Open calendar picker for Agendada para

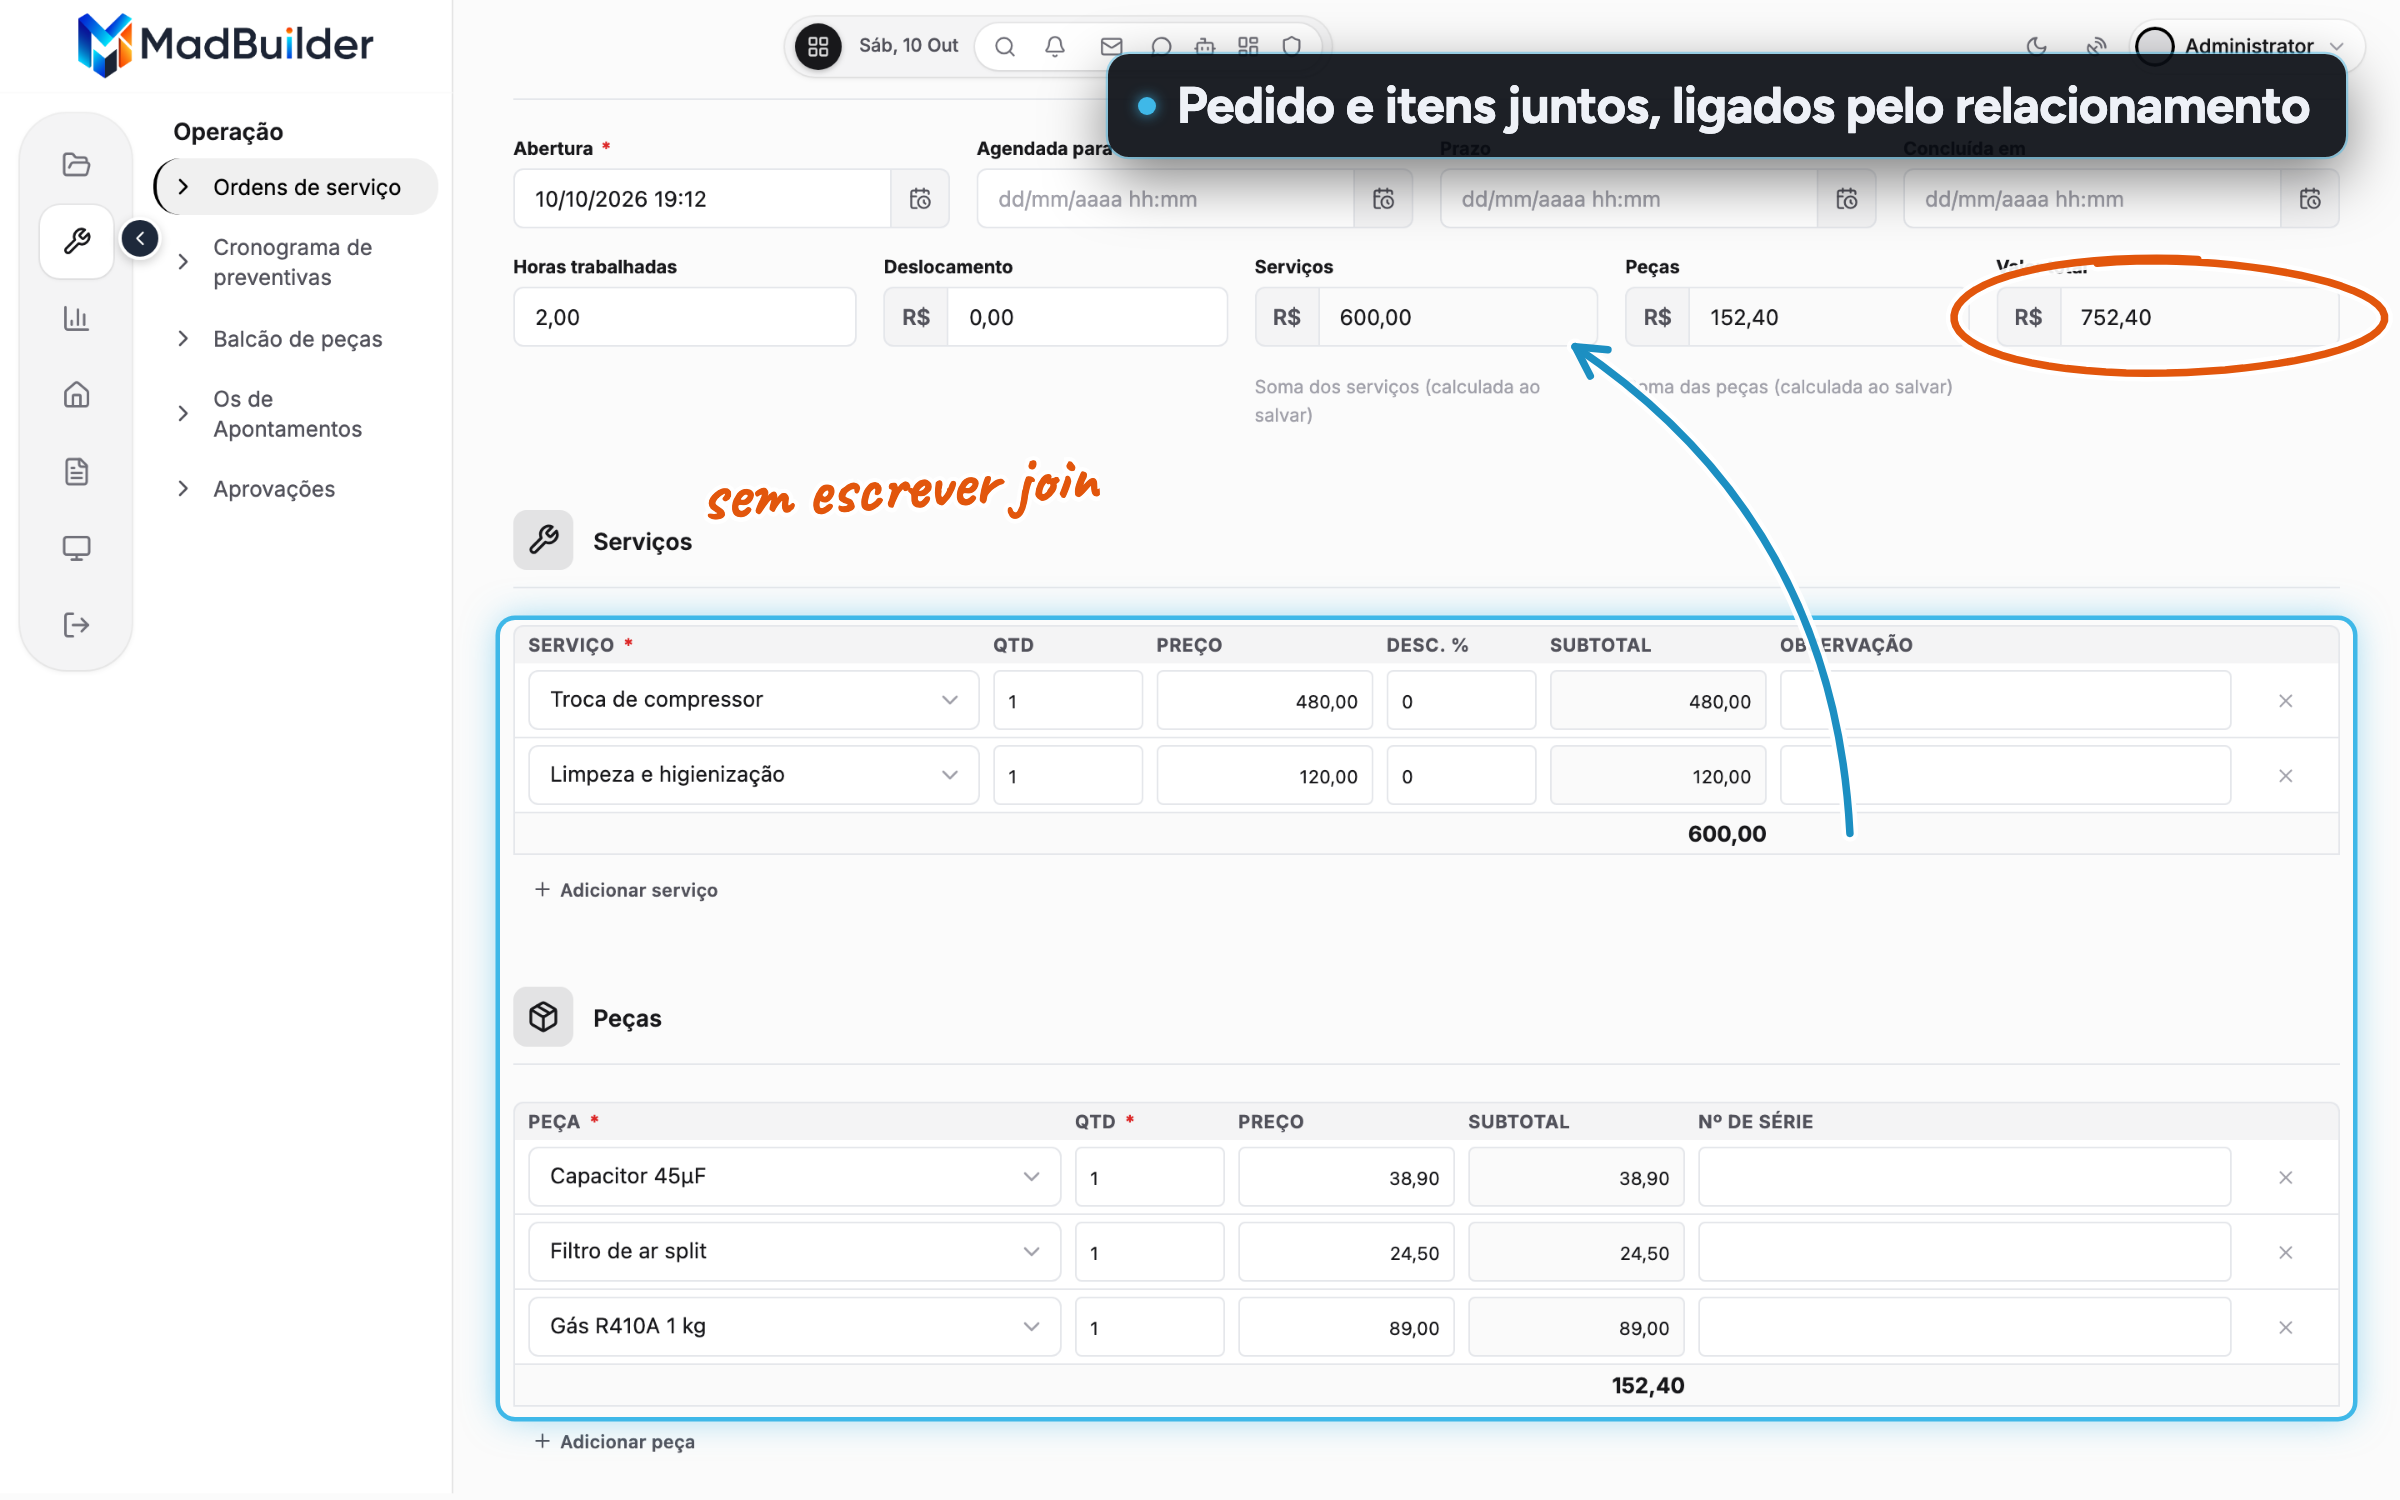1383,199
